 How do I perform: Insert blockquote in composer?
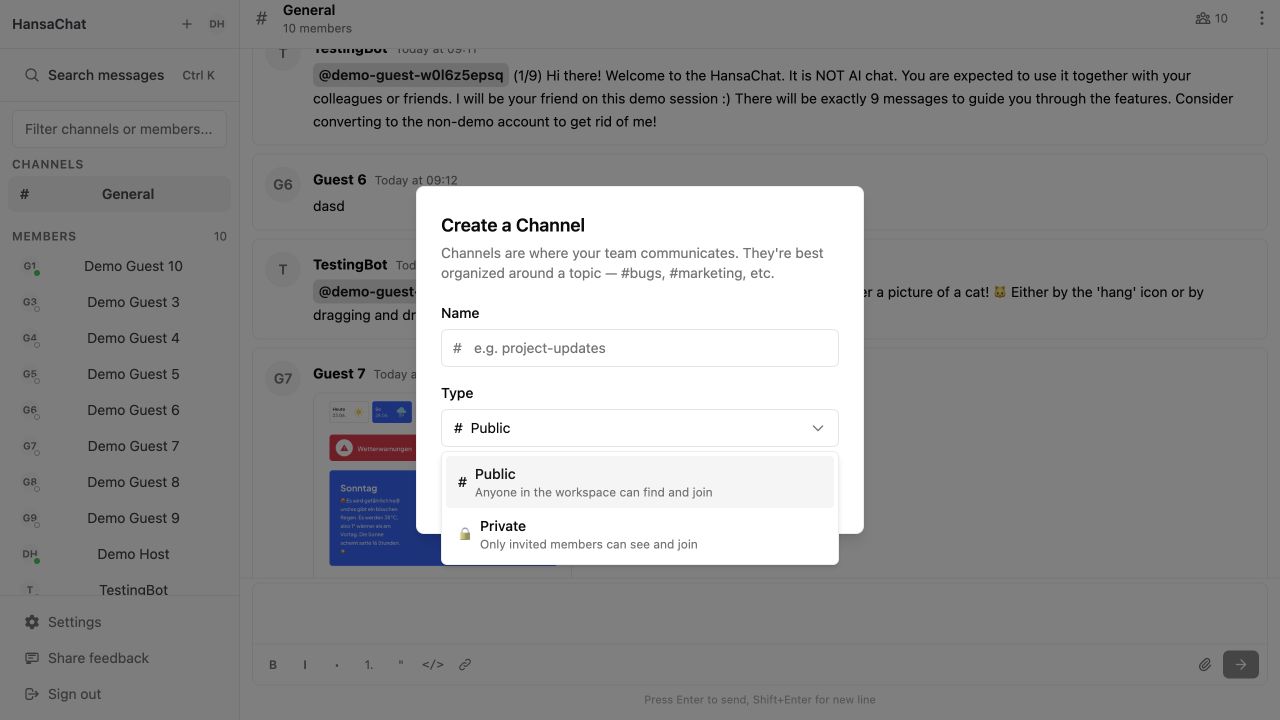401,664
